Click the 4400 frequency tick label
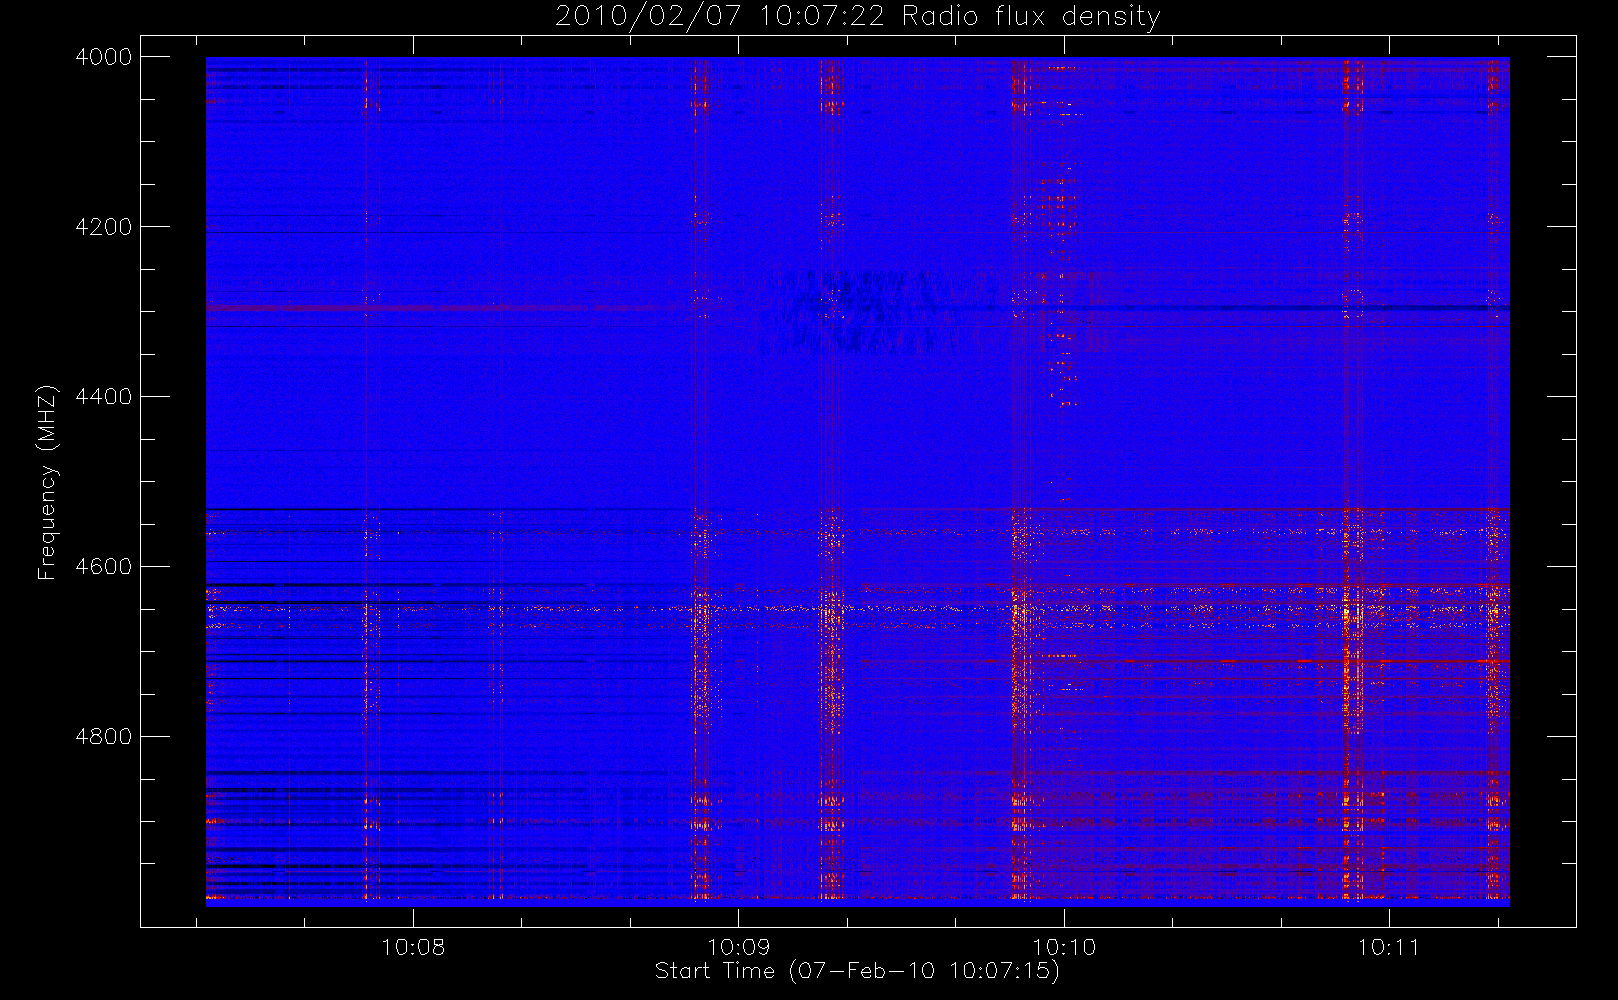Image resolution: width=1618 pixels, height=1000 pixels. (x=104, y=397)
